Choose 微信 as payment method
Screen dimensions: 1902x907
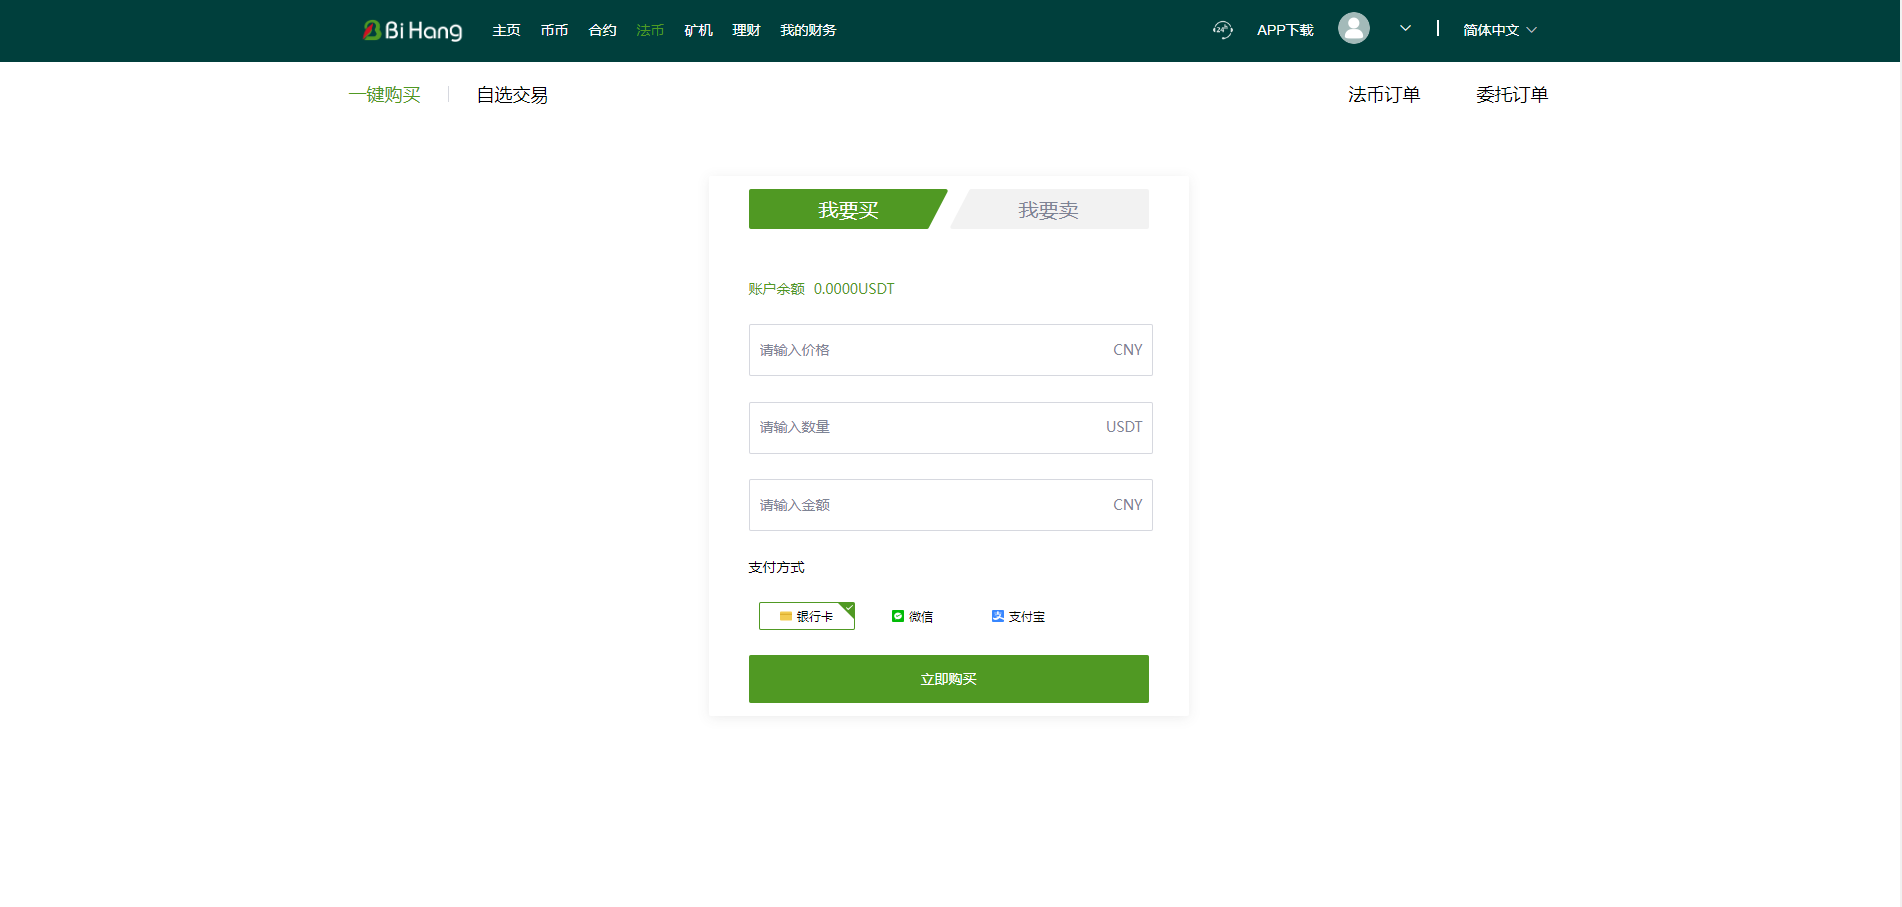pos(912,616)
